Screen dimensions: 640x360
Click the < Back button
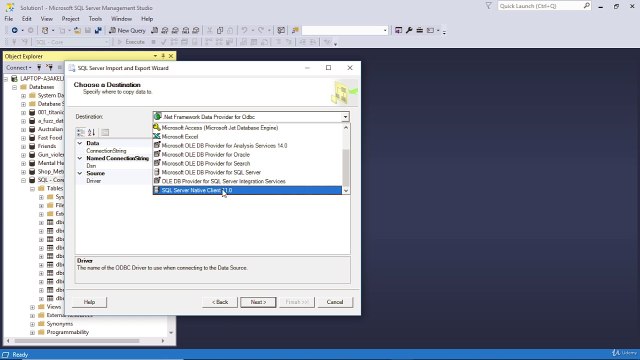coord(220,302)
